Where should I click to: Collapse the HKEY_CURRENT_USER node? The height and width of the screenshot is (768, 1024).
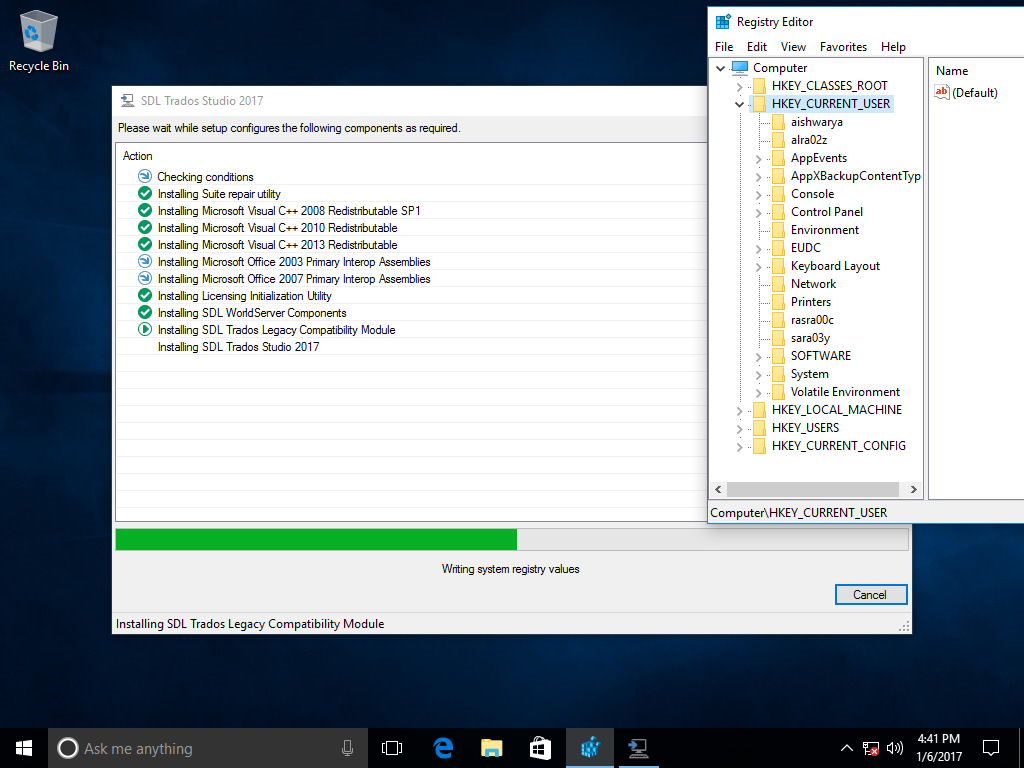point(739,104)
